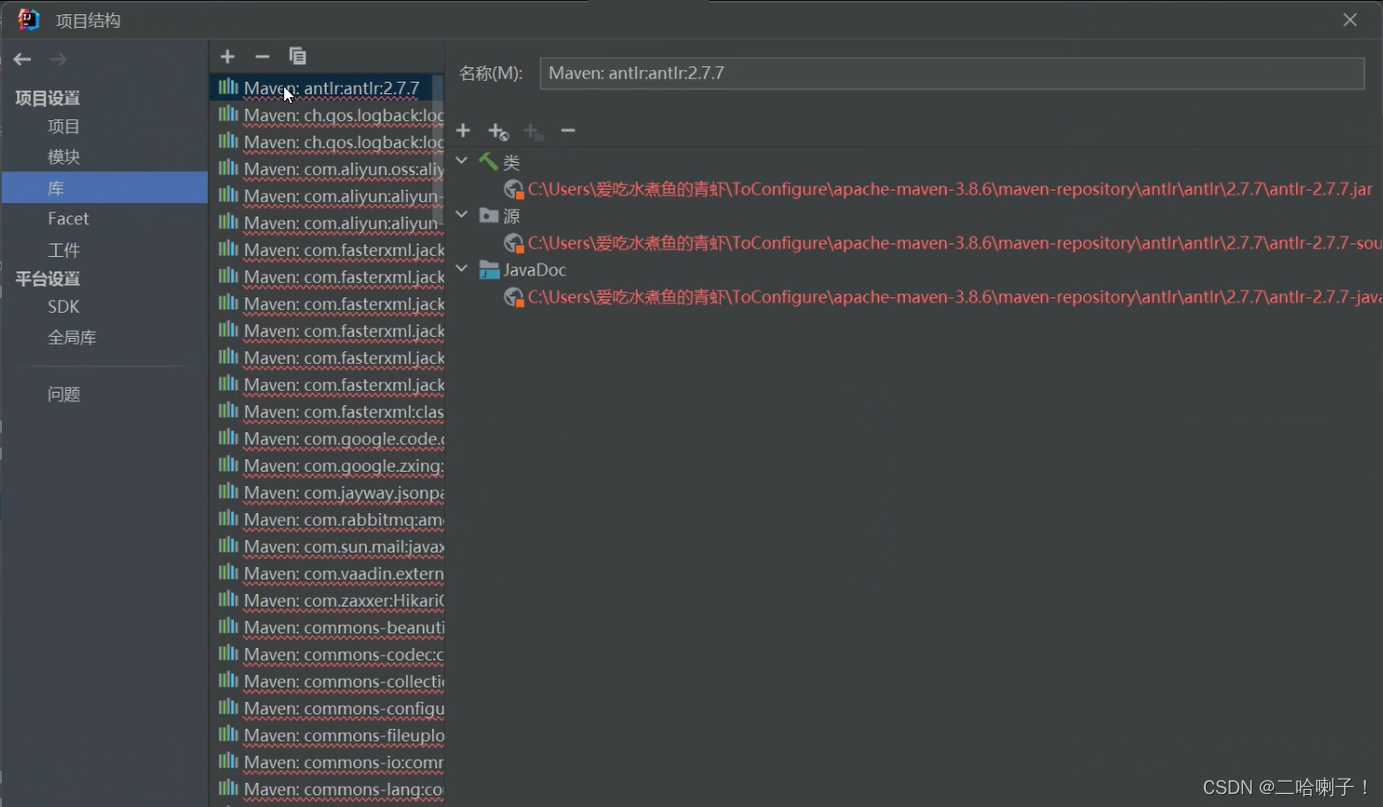1383x807 pixels.
Task: Click library icon of antlr:antlr:2.7.7
Action: [228, 87]
